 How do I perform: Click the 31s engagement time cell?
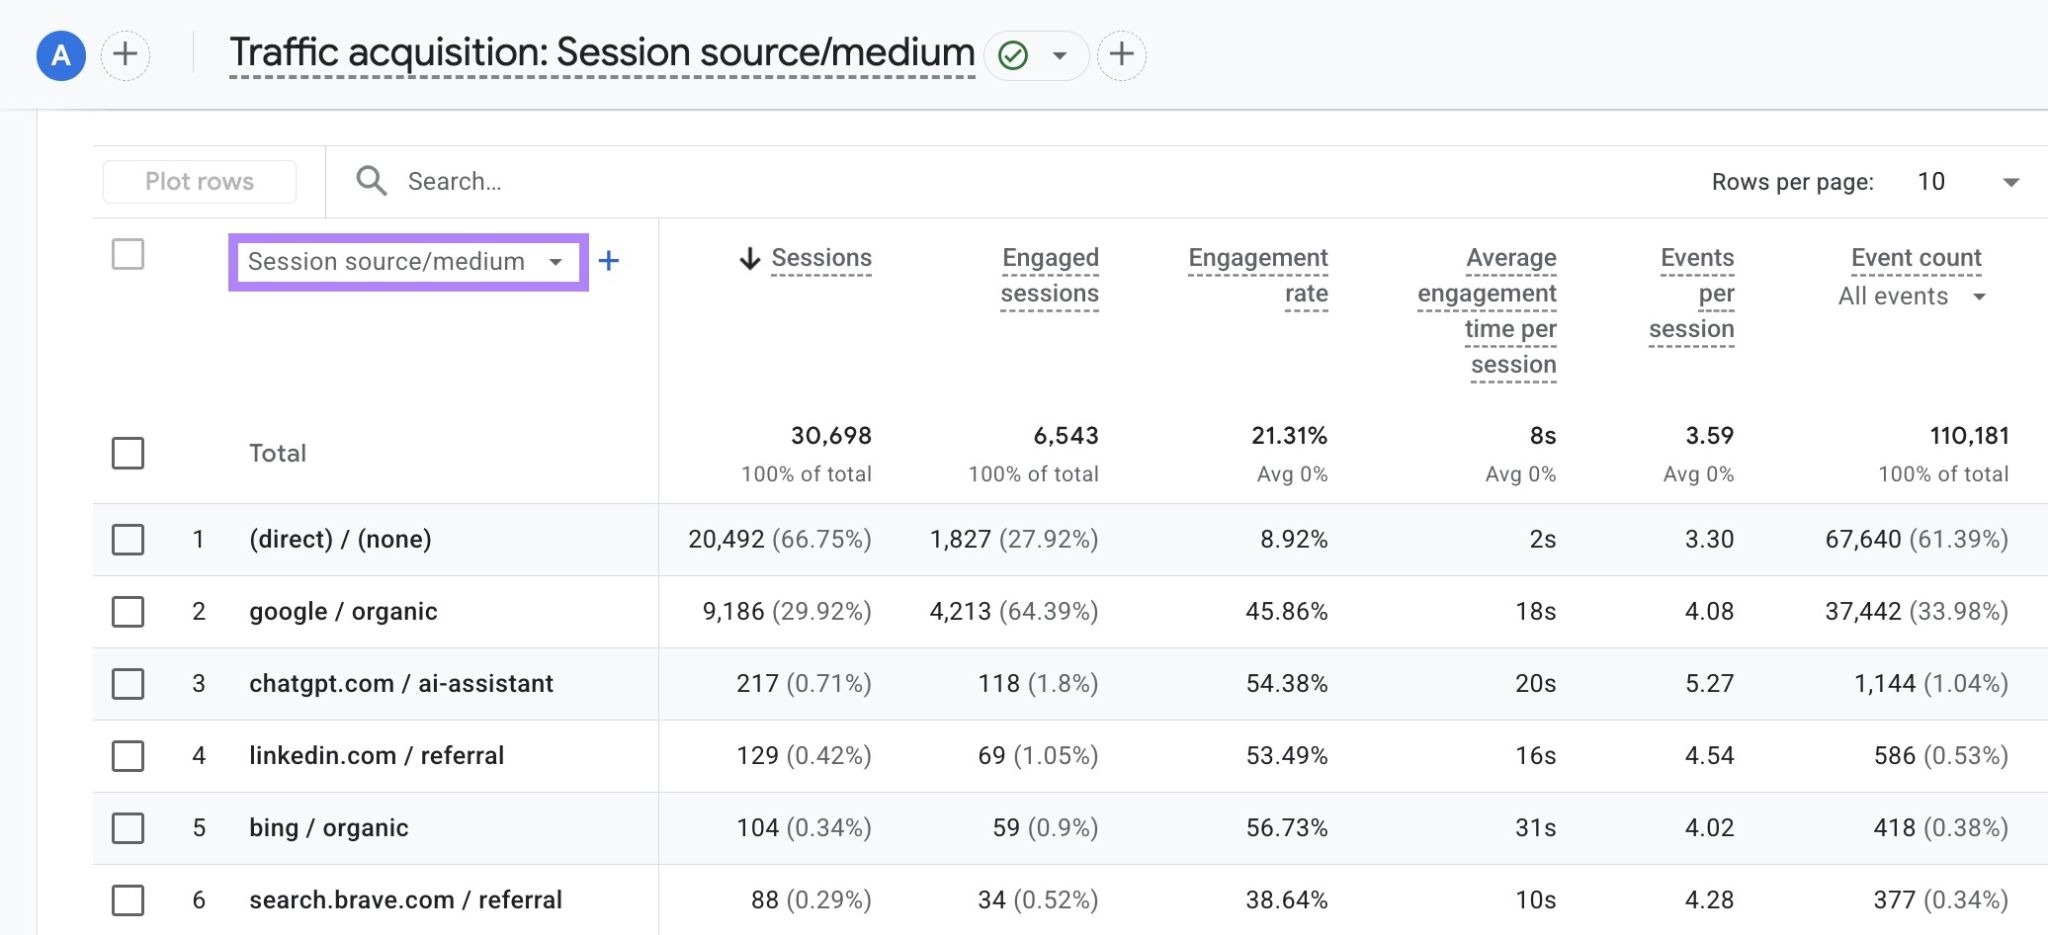point(1535,828)
